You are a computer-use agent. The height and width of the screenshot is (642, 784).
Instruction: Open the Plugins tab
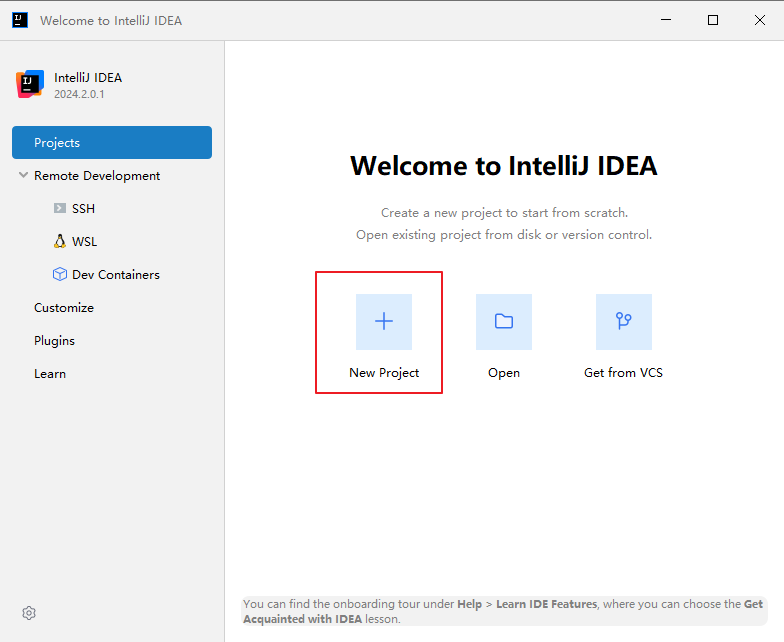[54, 341]
